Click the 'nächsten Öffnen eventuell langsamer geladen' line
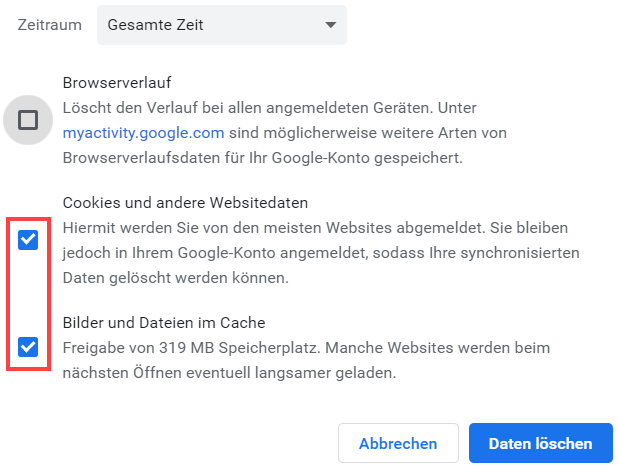This screenshot has width=619, height=471. (229, 373)
